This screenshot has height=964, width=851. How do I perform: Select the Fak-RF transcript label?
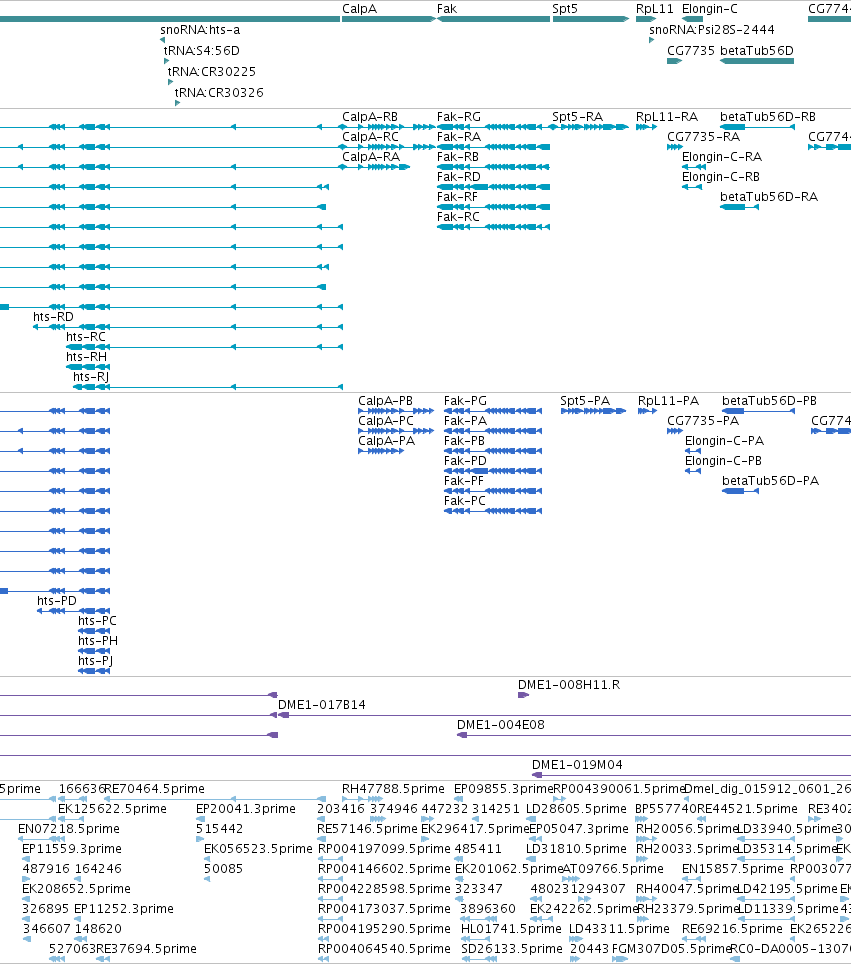[x=457, y=197]
